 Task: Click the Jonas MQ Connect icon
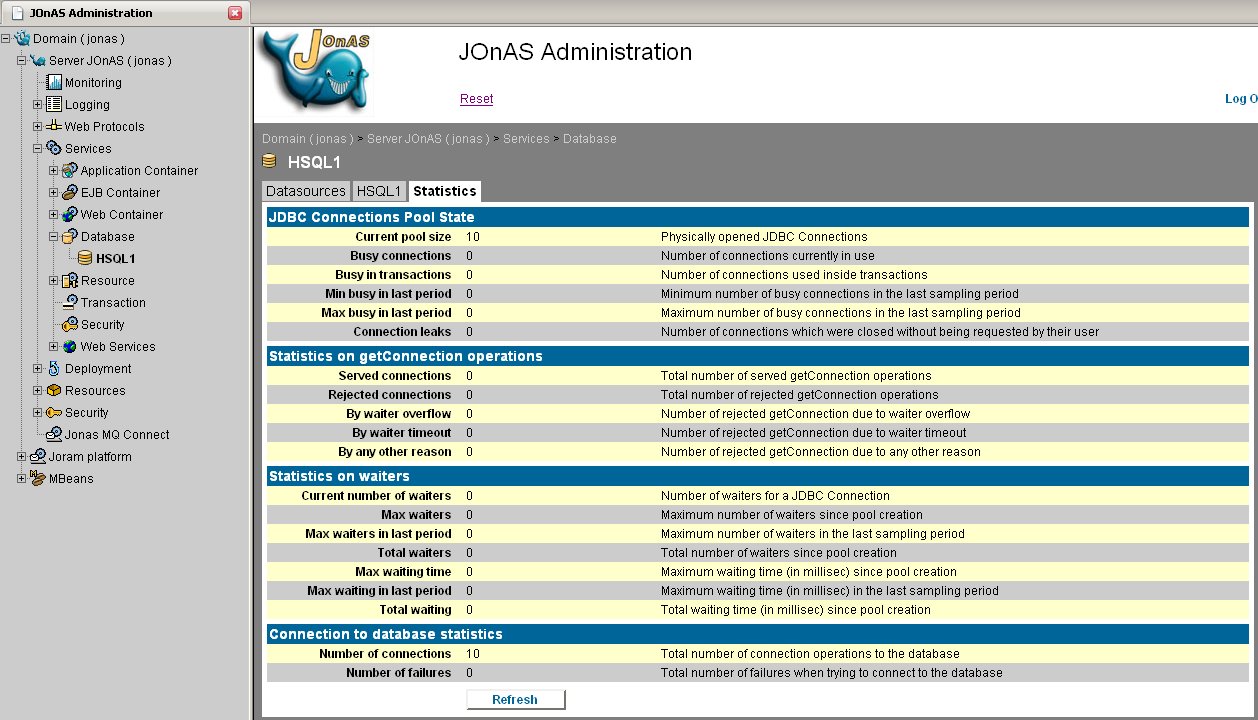54,435
